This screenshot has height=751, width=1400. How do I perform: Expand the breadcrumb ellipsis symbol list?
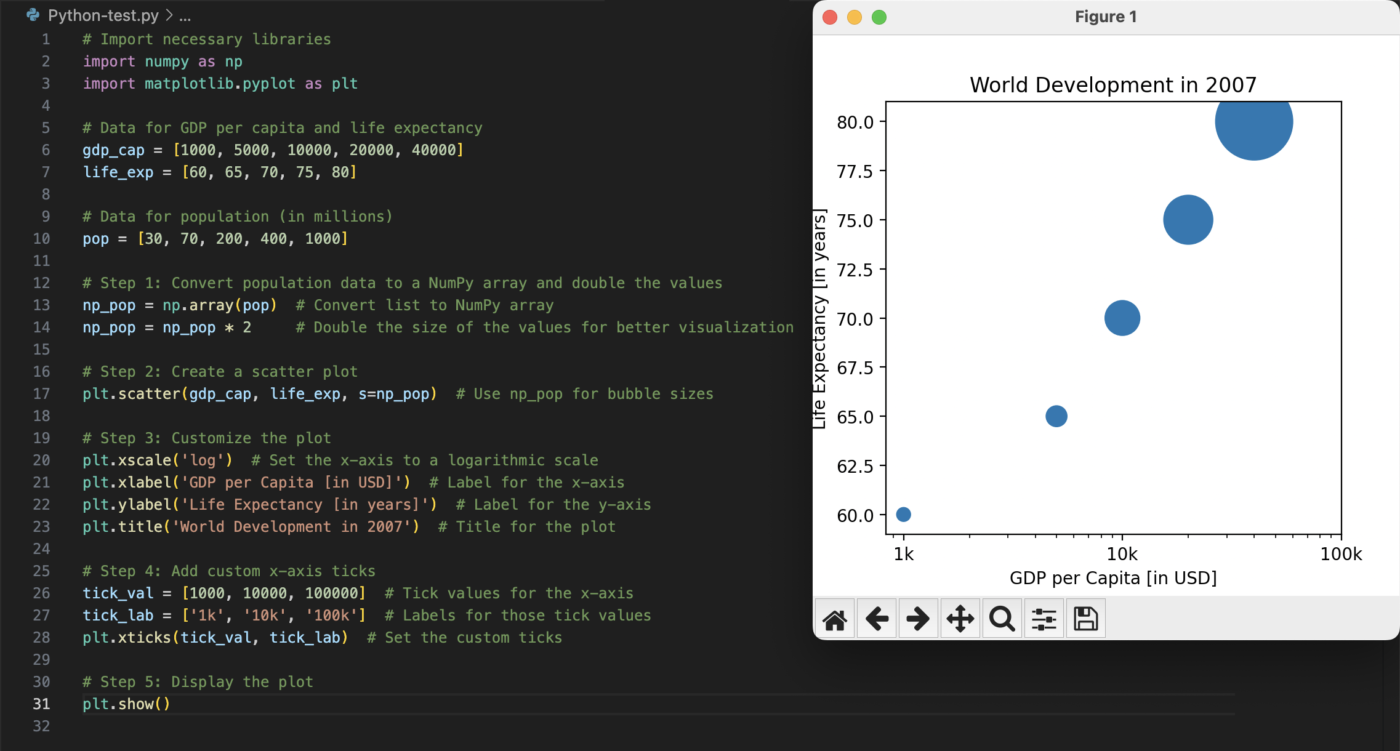[x=184, y=16]
